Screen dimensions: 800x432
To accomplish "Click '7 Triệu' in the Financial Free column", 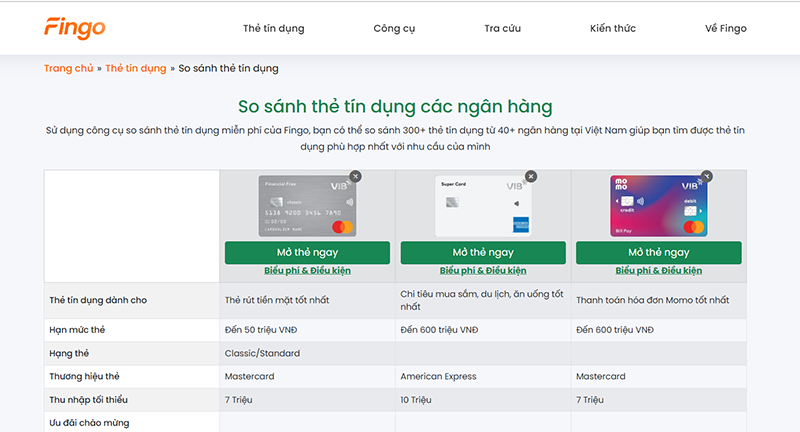I will click(x=238, y=400).
